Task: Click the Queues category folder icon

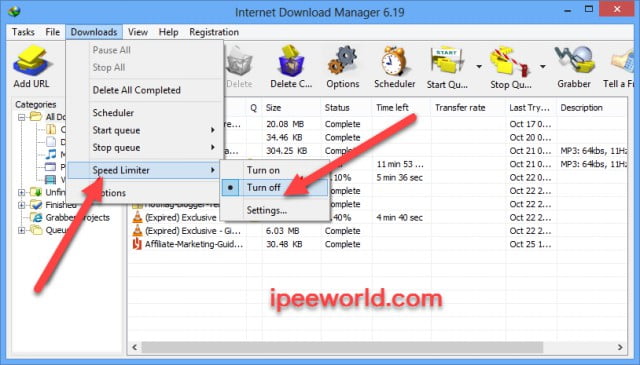Action: point(36,230)
